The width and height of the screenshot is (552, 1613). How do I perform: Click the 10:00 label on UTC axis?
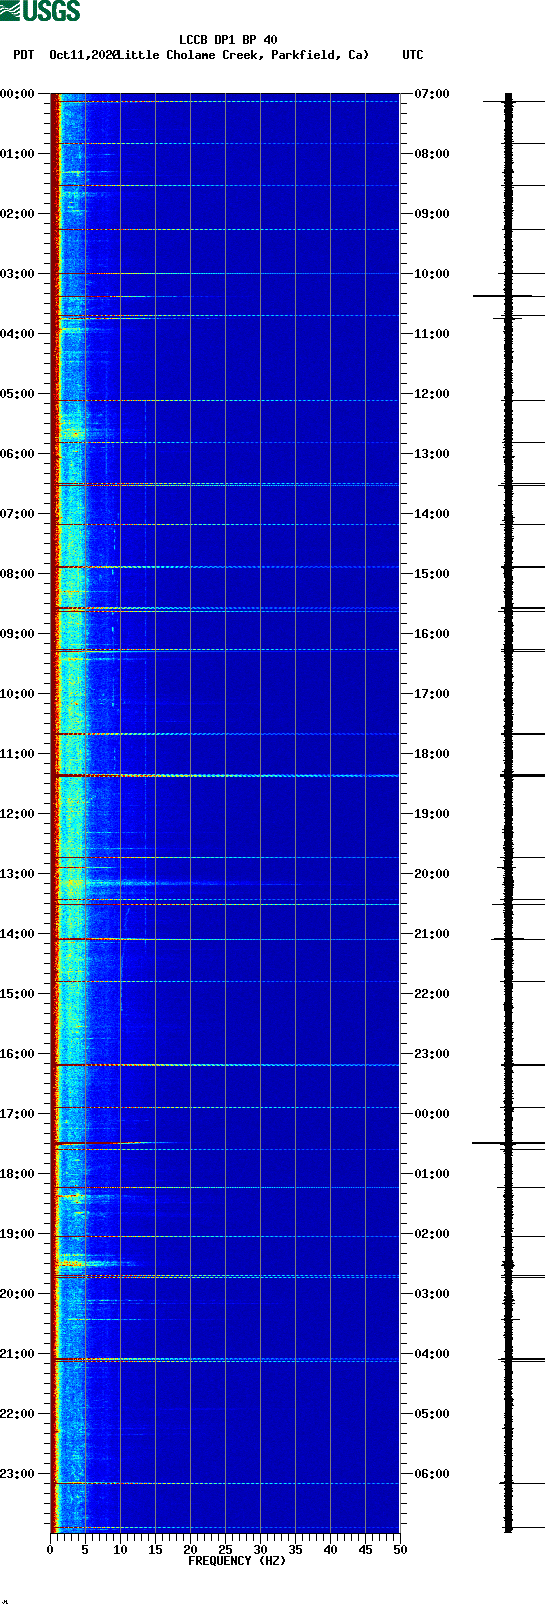432,274
